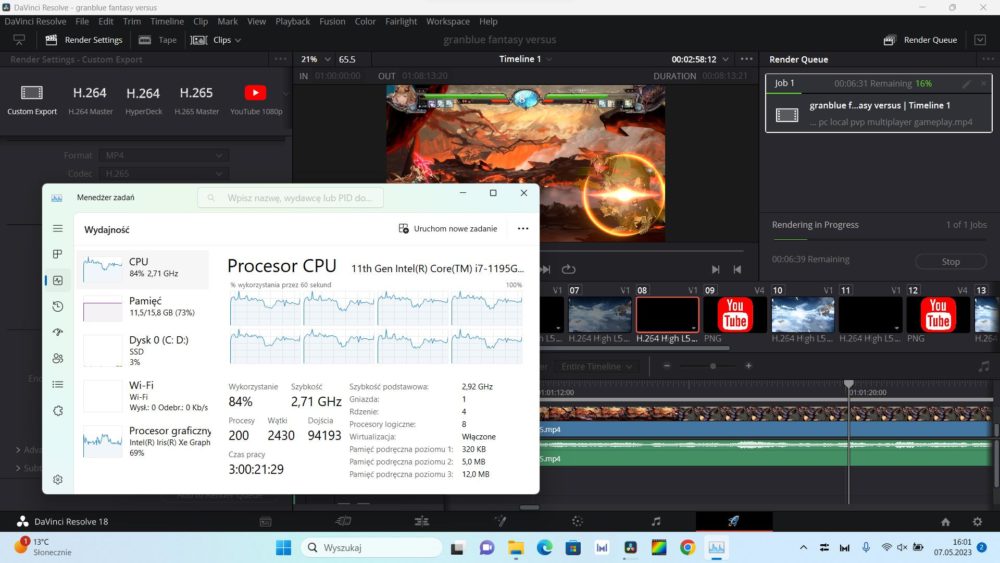The width and height of the screenshot is (1000, 563).
Task: Open viewer options ellipsis menu
Action: [x=746, y=59]
